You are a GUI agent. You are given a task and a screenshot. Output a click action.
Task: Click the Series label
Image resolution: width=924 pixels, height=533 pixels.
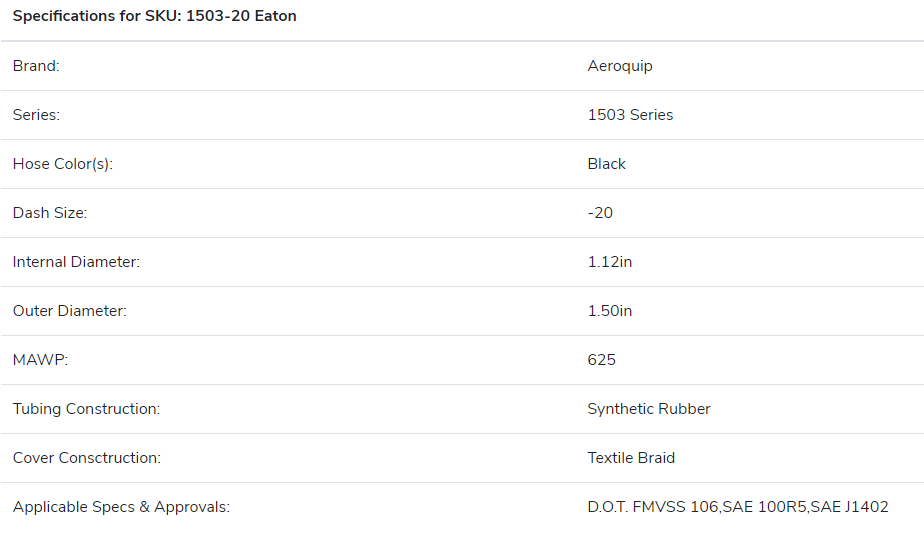point(36,114)
